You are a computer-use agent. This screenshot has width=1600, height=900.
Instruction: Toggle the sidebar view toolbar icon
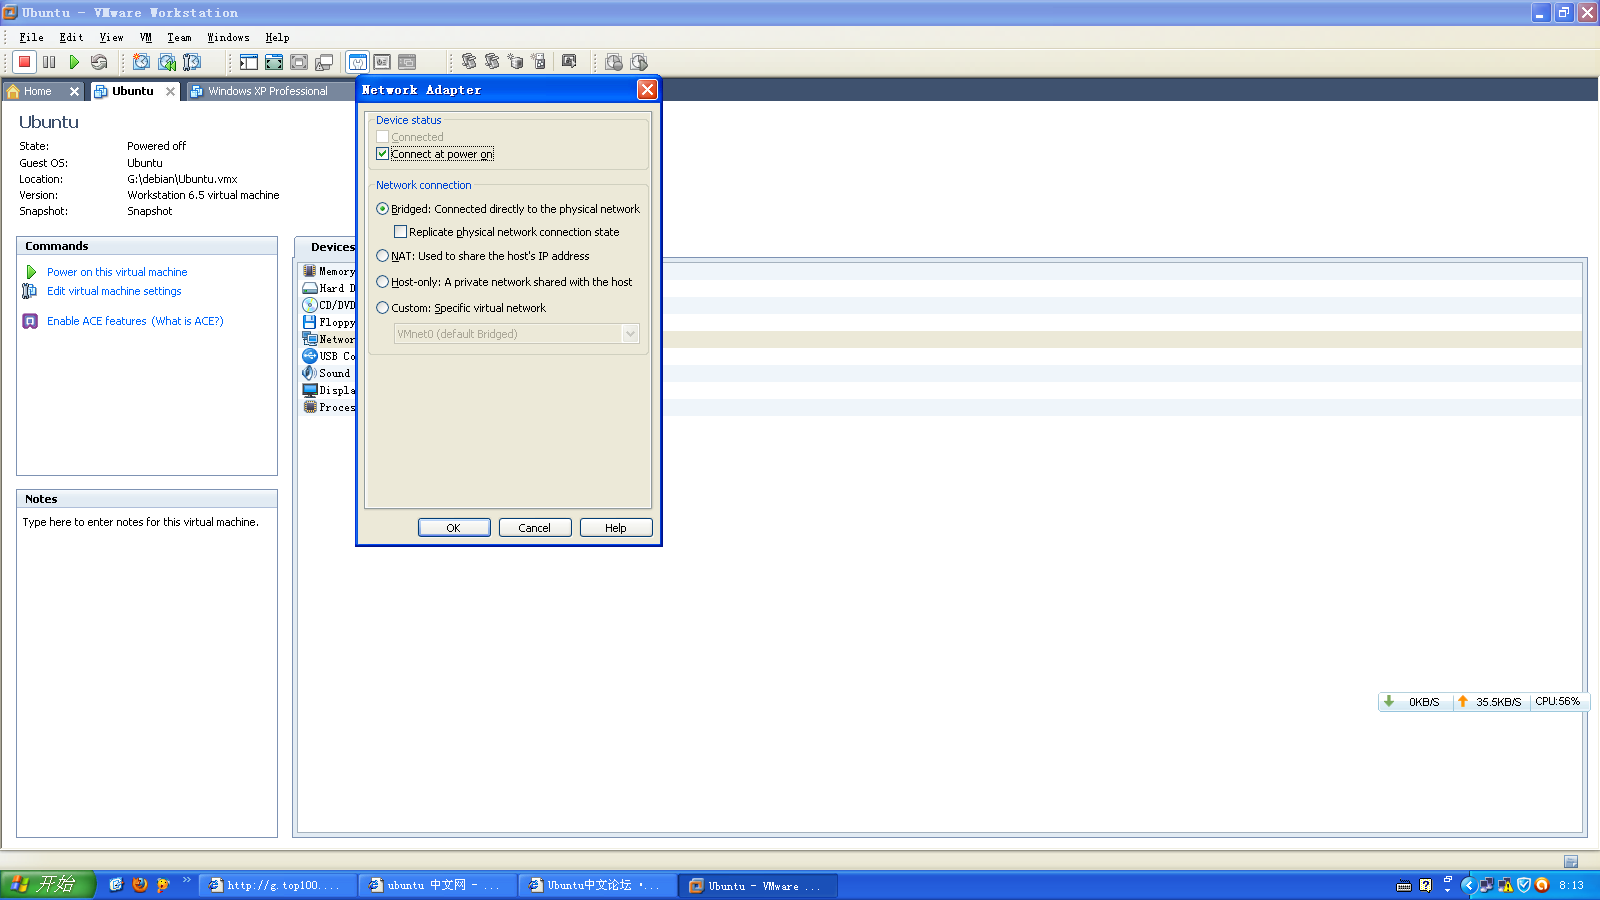point(249,62)
